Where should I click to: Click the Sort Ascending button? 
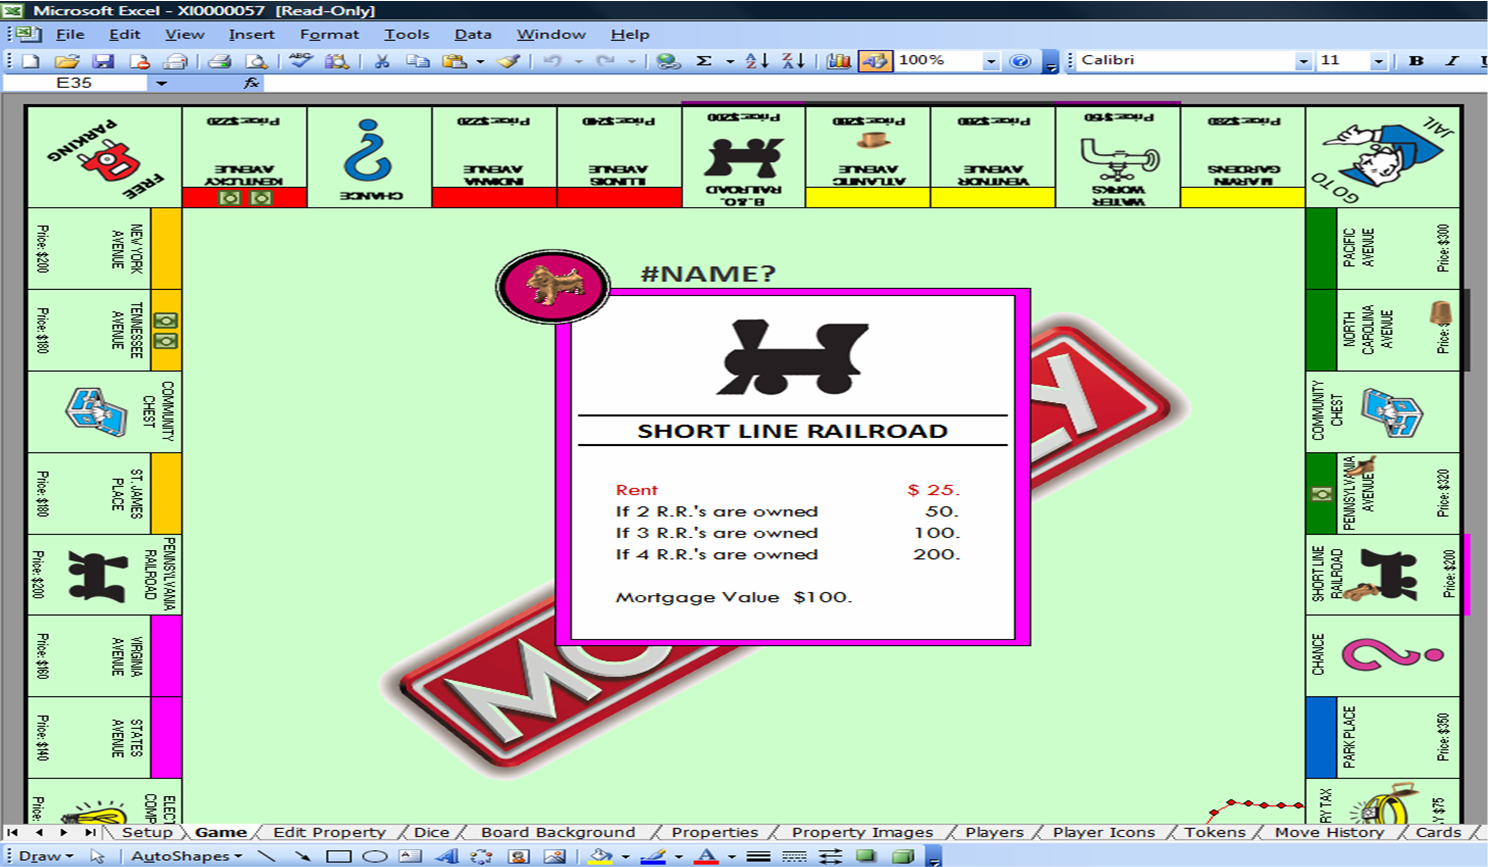(x=757, y=61)
